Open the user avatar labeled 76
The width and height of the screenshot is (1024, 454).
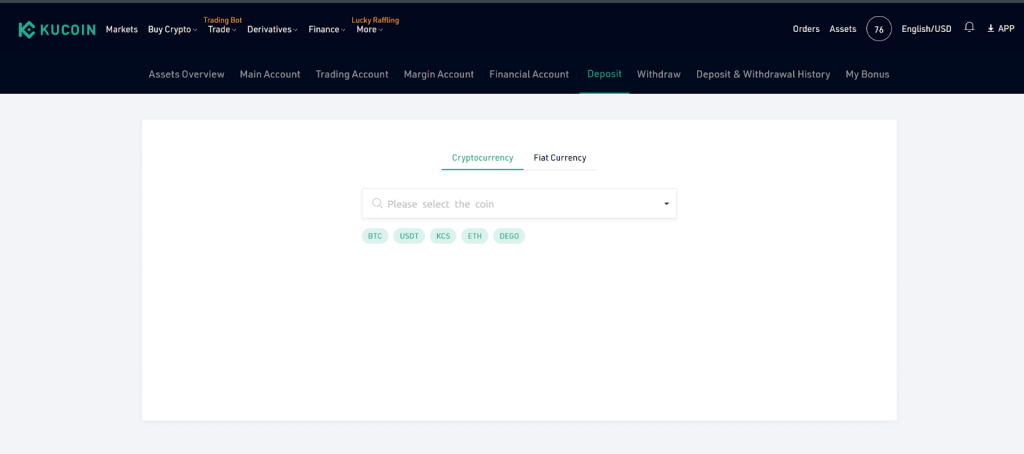pos(879,29)
